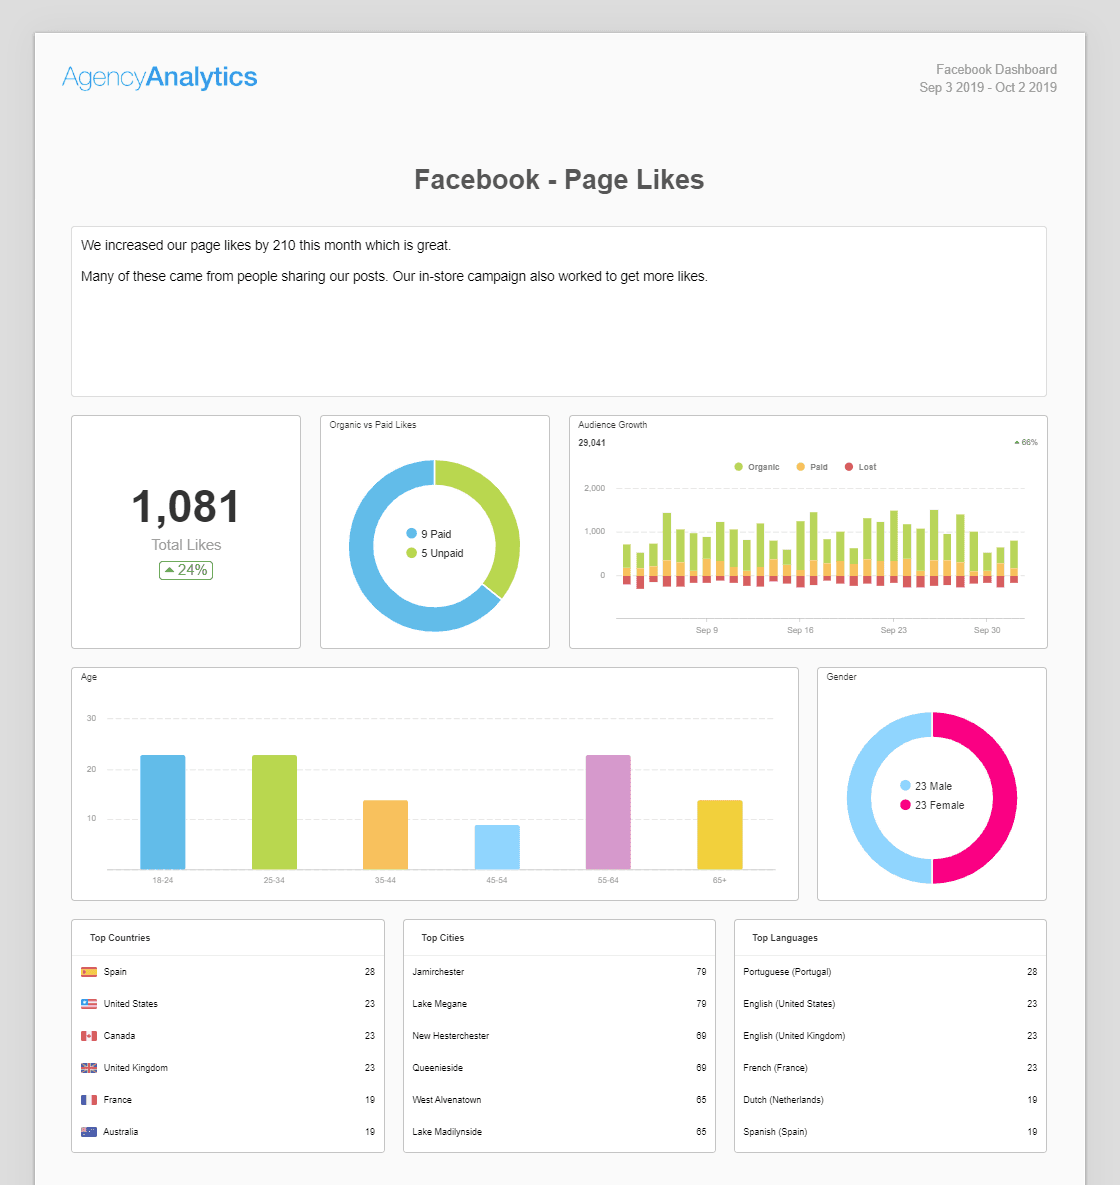This screenshot has width=1120, height=1185.
Task: Click the blue 9 Paid legend dot
Action: click(x=410, y=533)
